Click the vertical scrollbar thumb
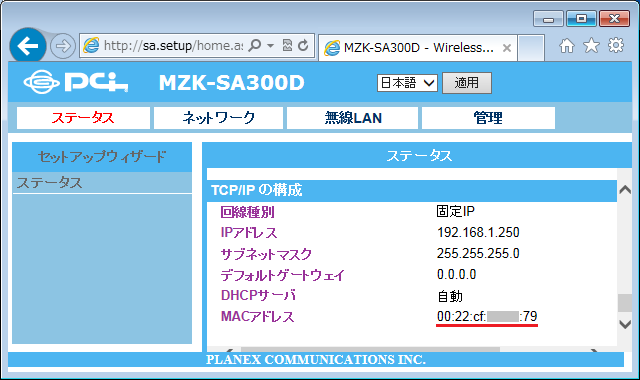640x380 pixels. pyautogui.click(x=625, y=303)
